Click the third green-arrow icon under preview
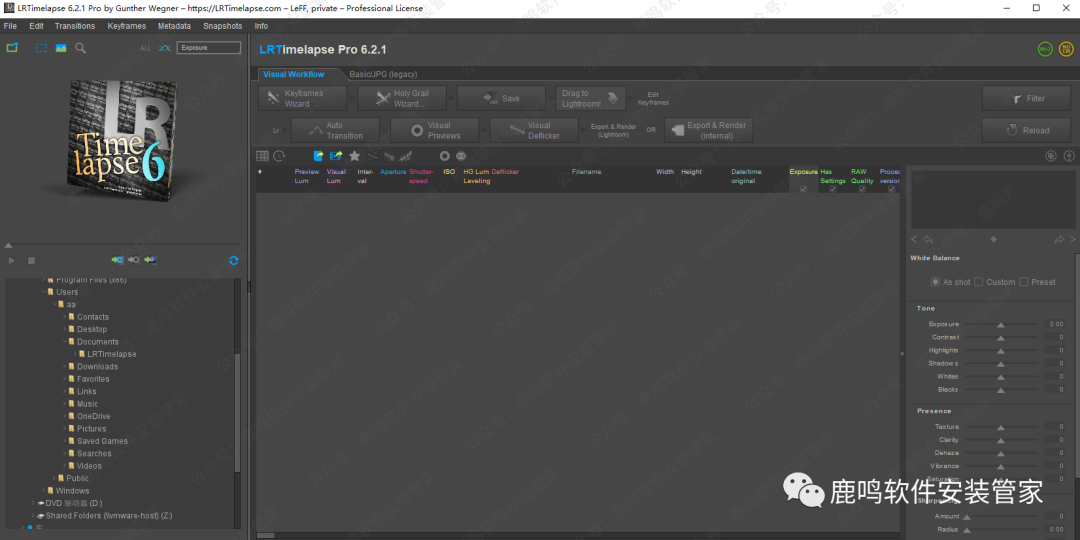The width and height of the screenshot is (1080, 540). coord(151,260)
